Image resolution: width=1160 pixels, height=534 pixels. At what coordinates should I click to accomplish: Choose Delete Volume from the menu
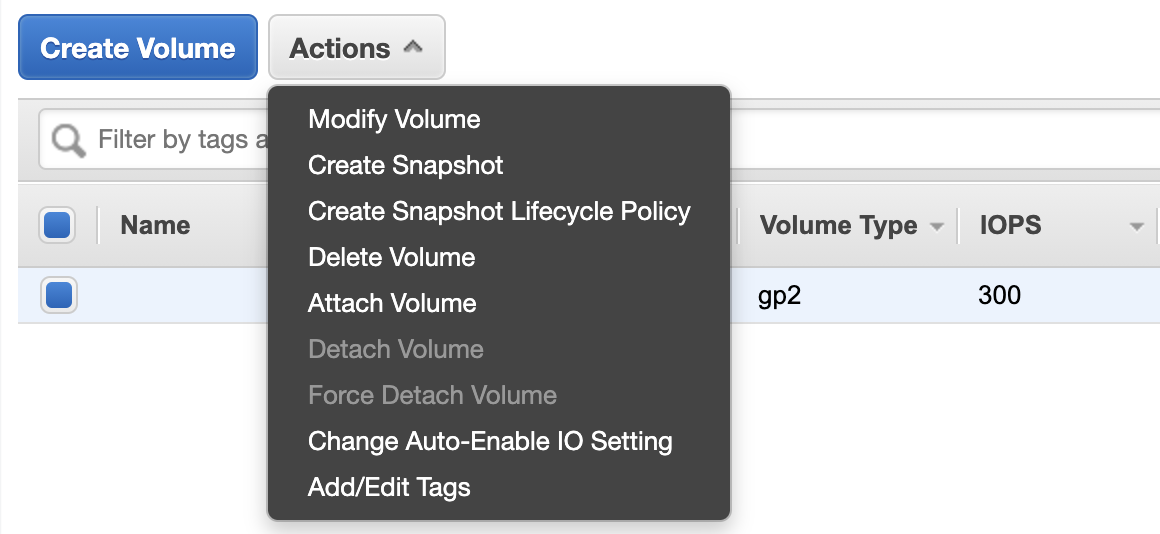click(x=391, y=257)
